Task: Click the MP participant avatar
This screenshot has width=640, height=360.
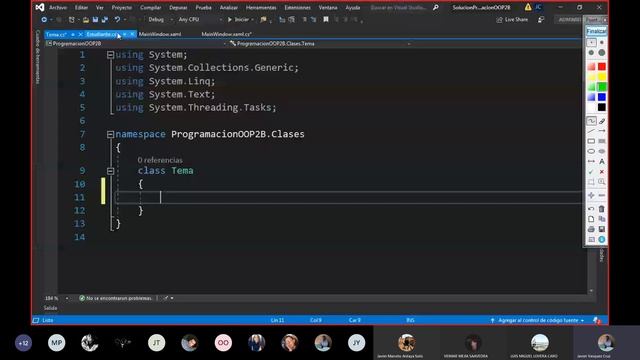Action: click(56, 343)
